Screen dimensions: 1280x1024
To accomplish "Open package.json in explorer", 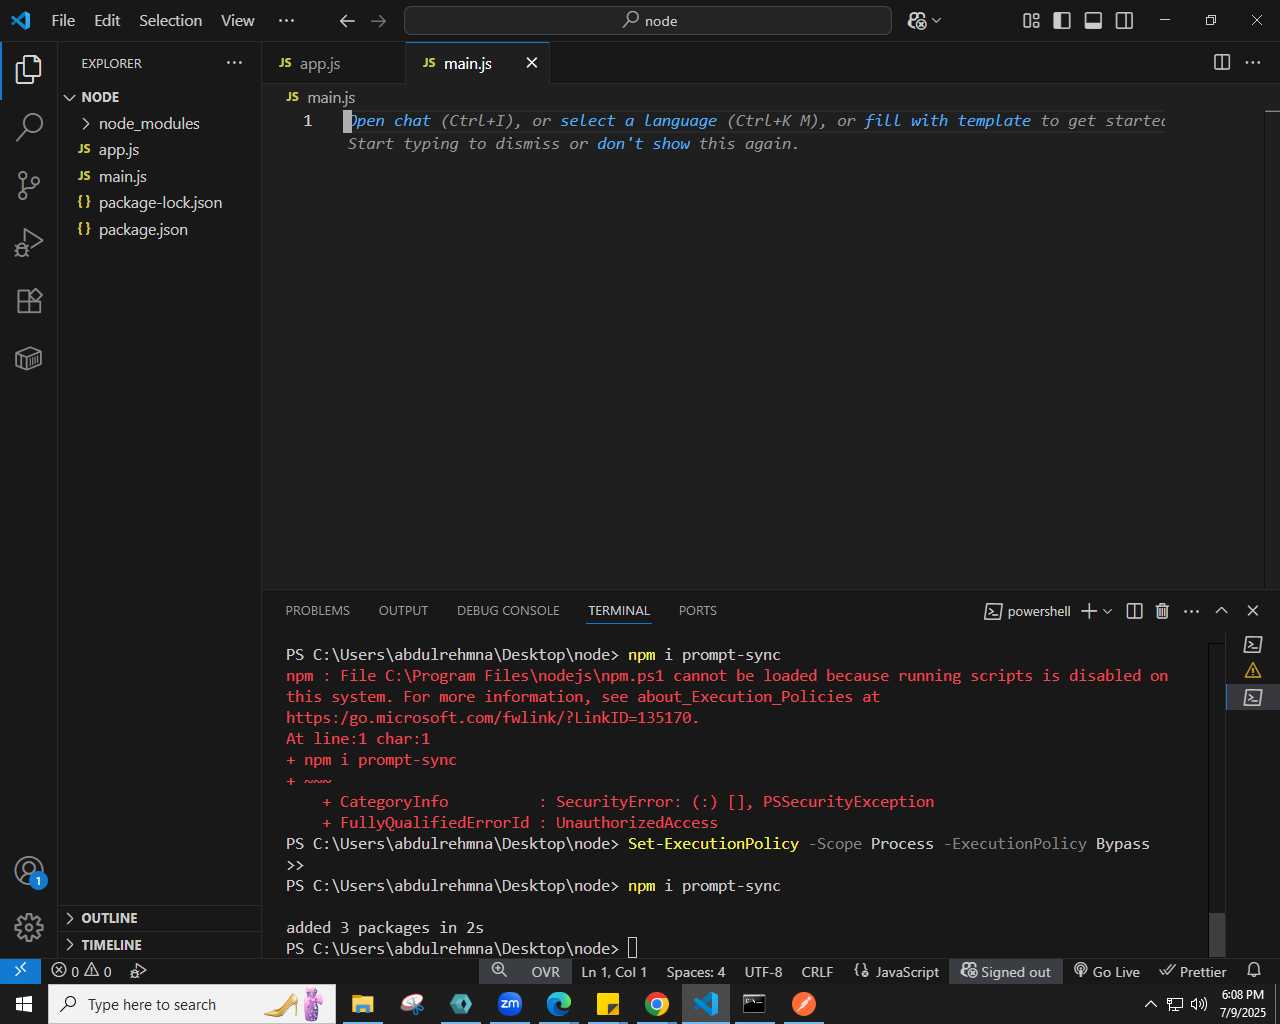I will (160, 229).
